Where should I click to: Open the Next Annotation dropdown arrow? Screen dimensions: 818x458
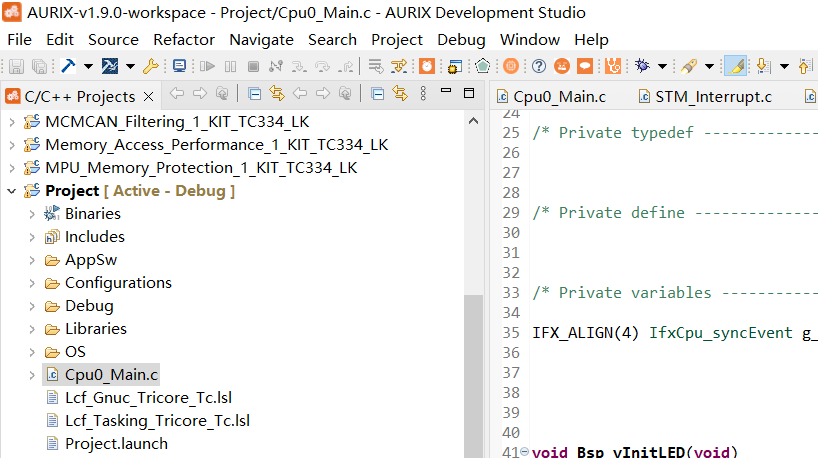784,66
